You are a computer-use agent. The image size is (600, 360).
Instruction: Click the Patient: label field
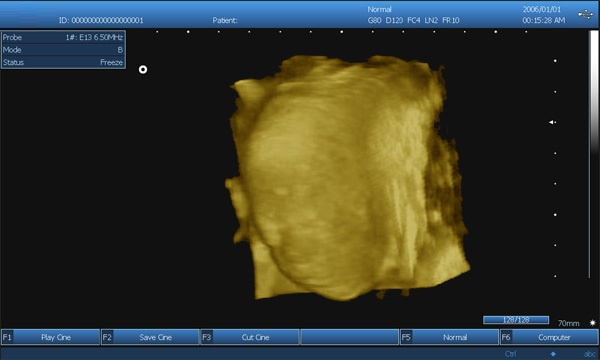(x=225, y=20)
